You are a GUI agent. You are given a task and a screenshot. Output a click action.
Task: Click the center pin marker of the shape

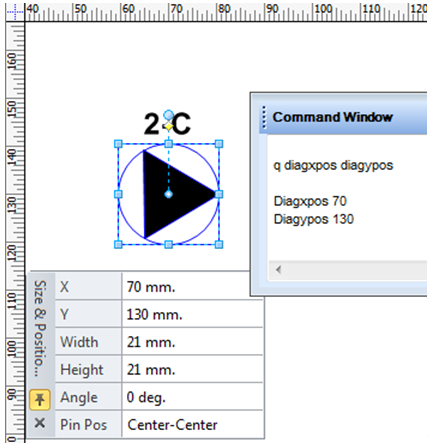point(169,194)
